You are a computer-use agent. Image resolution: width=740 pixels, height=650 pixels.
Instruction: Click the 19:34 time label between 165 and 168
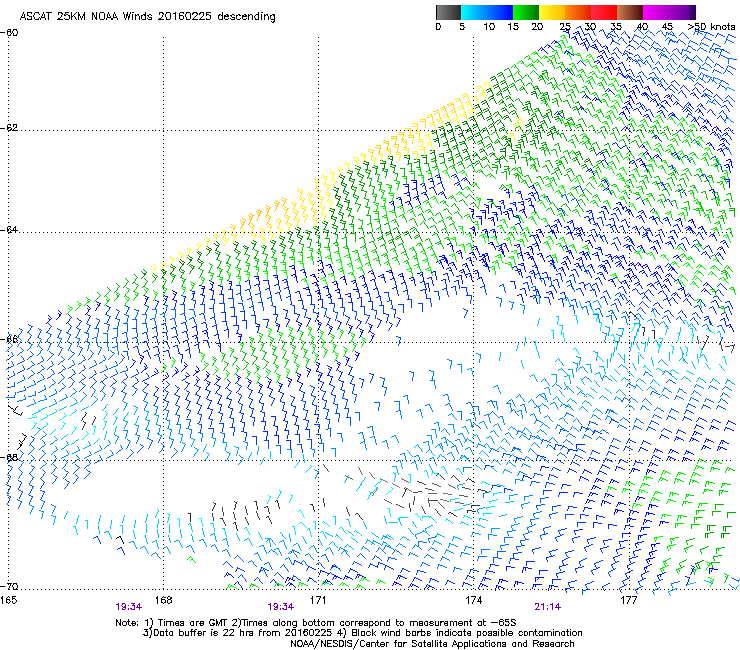(128, 607)
